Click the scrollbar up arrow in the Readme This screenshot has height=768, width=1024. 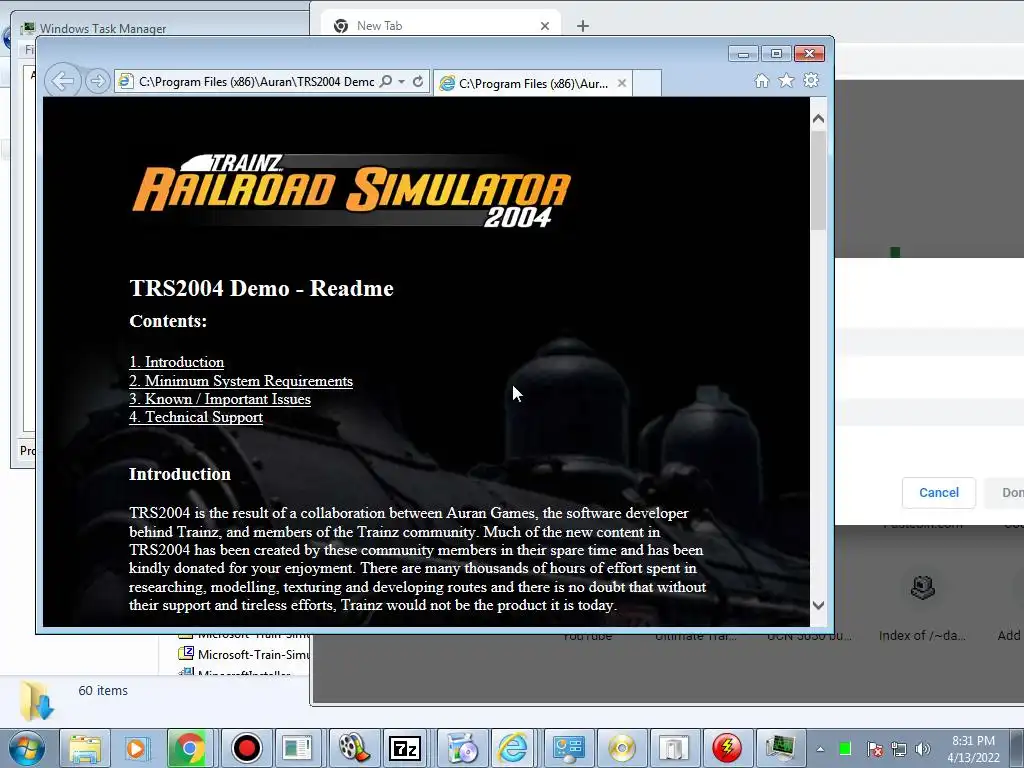coord(818,119)
